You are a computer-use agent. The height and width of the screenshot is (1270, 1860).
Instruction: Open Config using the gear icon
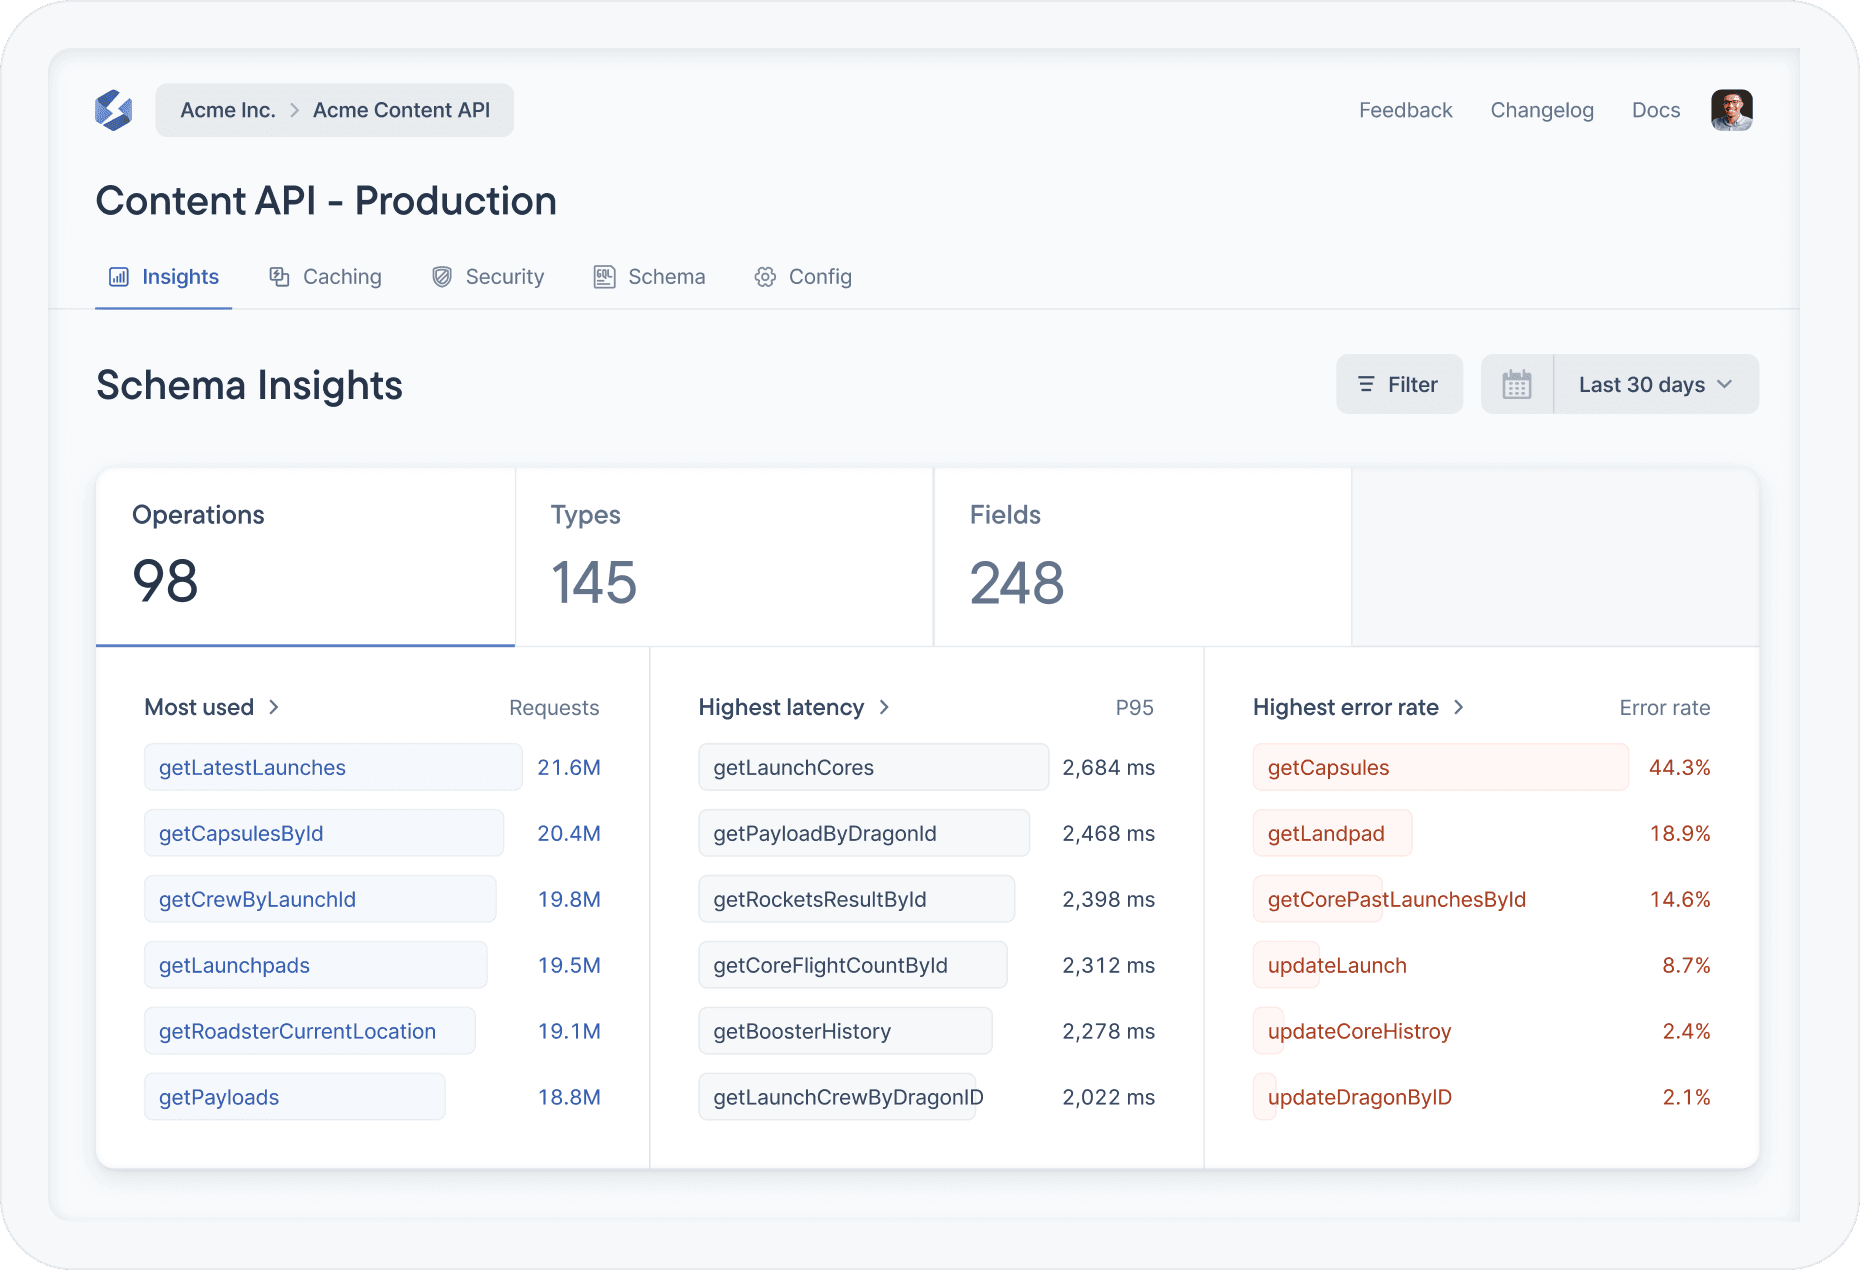(765, 277)
